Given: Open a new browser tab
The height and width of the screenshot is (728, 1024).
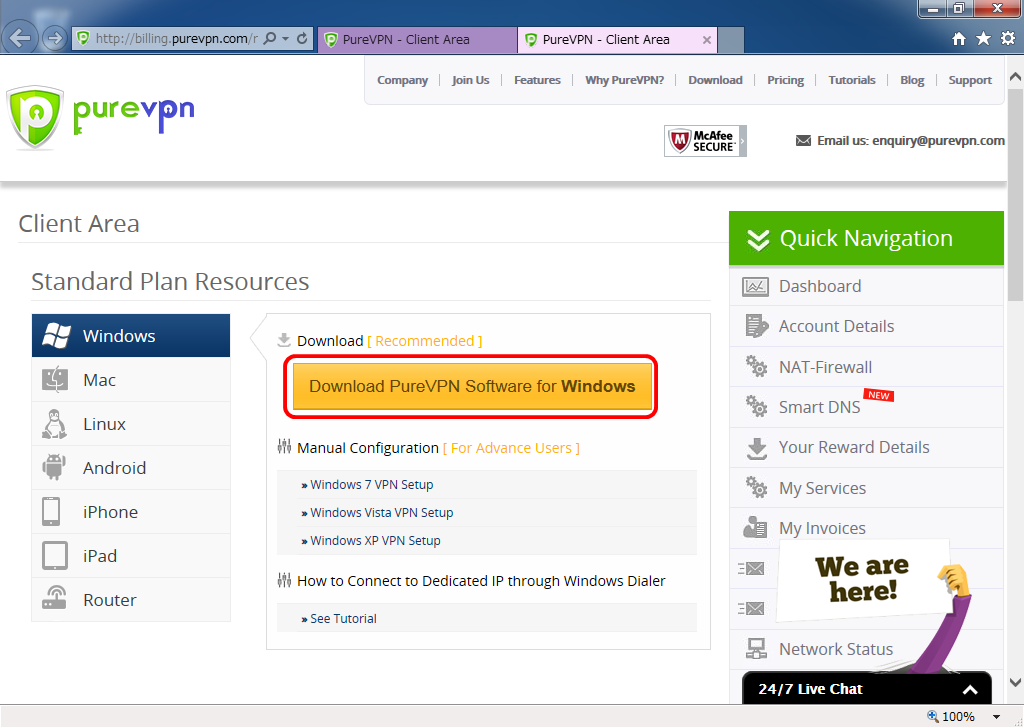Looking at the screenshot, I should pos(731,40).
